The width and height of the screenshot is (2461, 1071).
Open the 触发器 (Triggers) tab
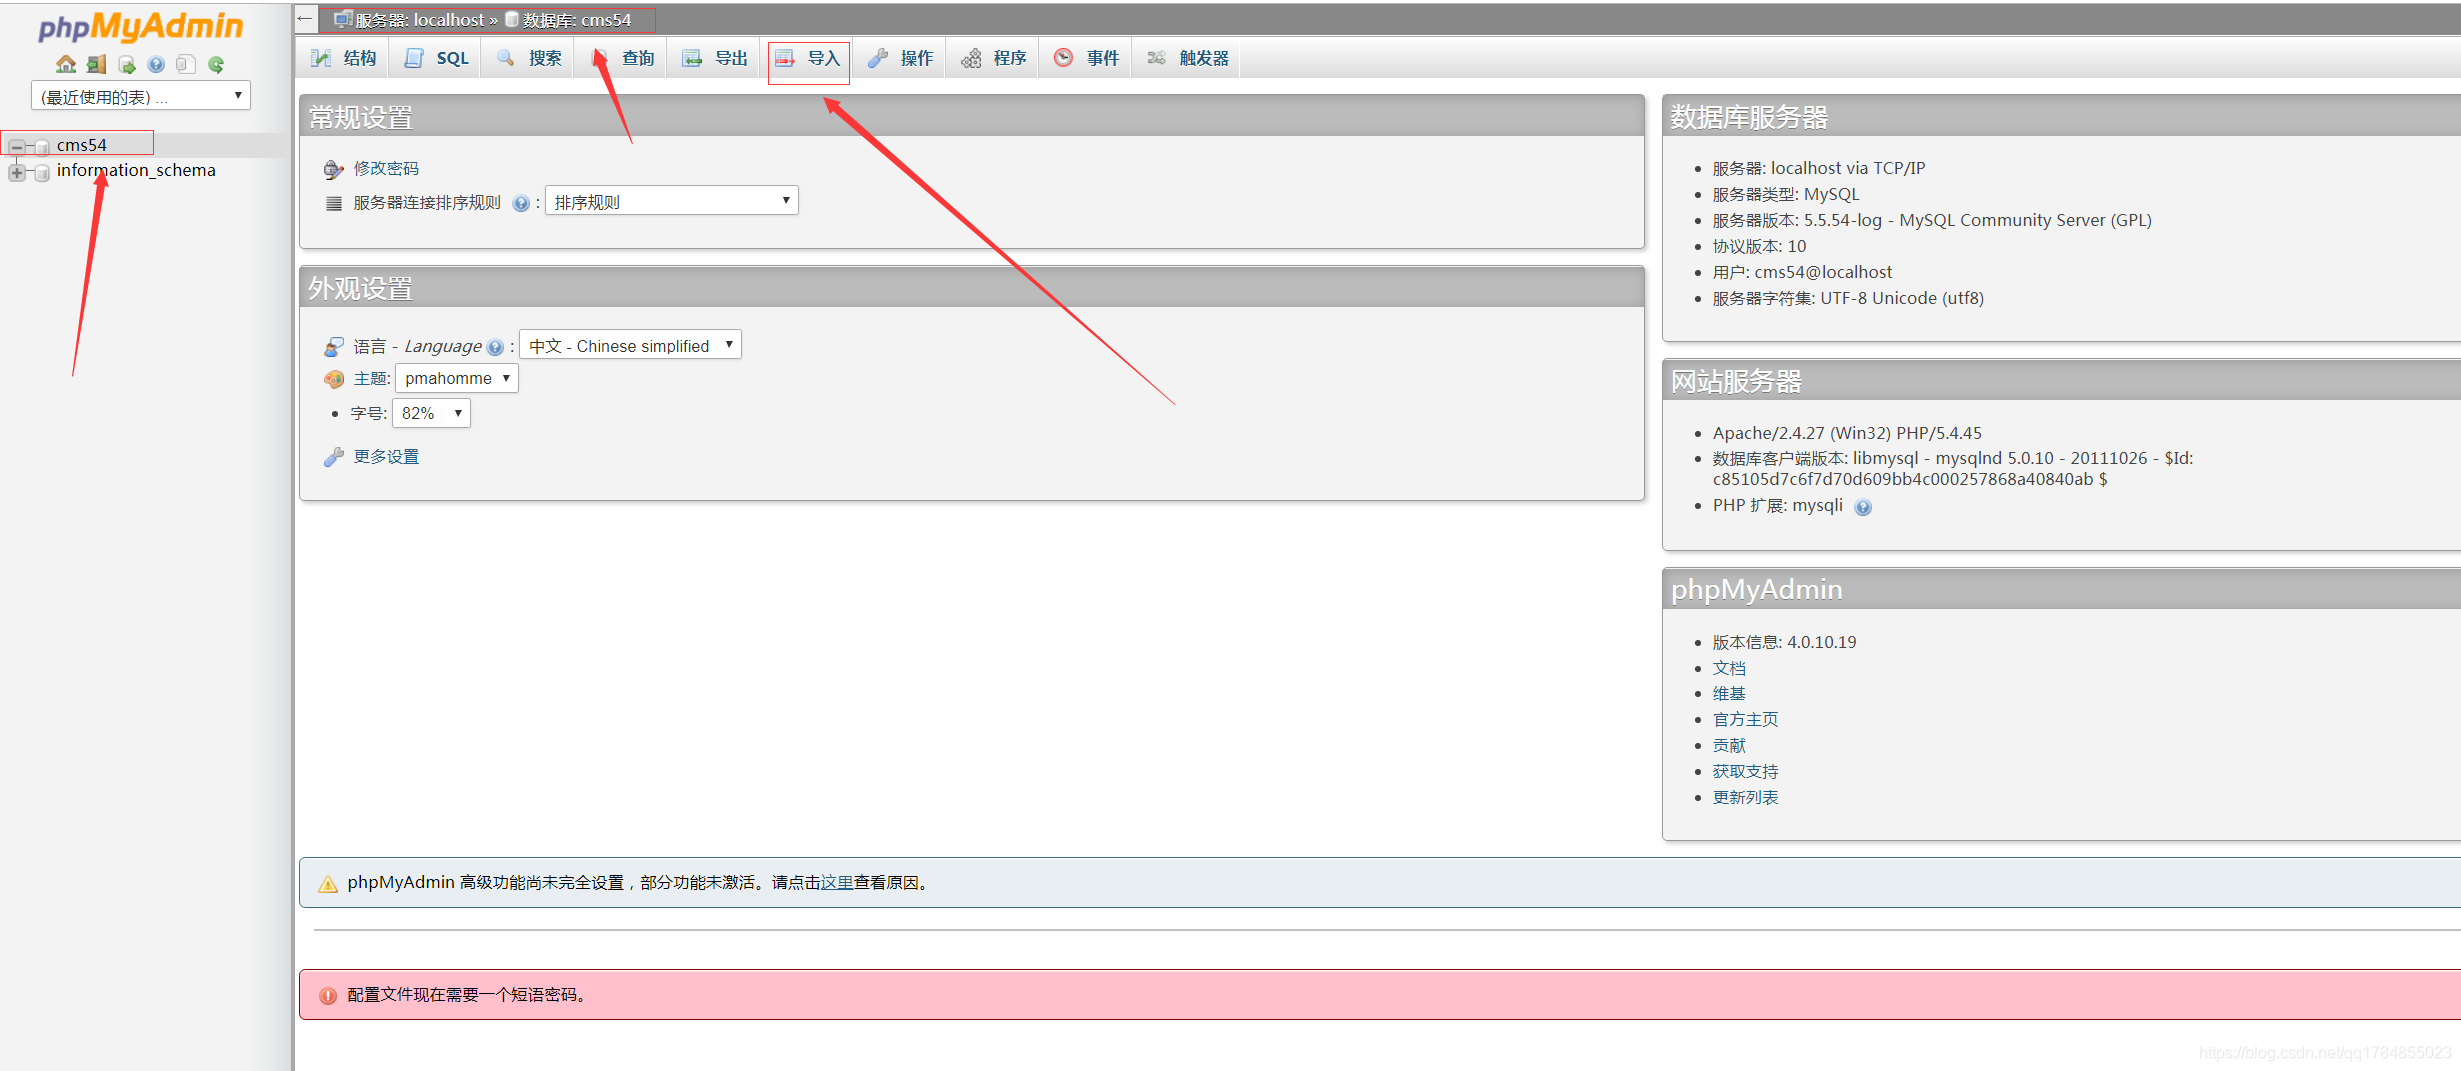pyautogui.click(x=1187, y=58)
